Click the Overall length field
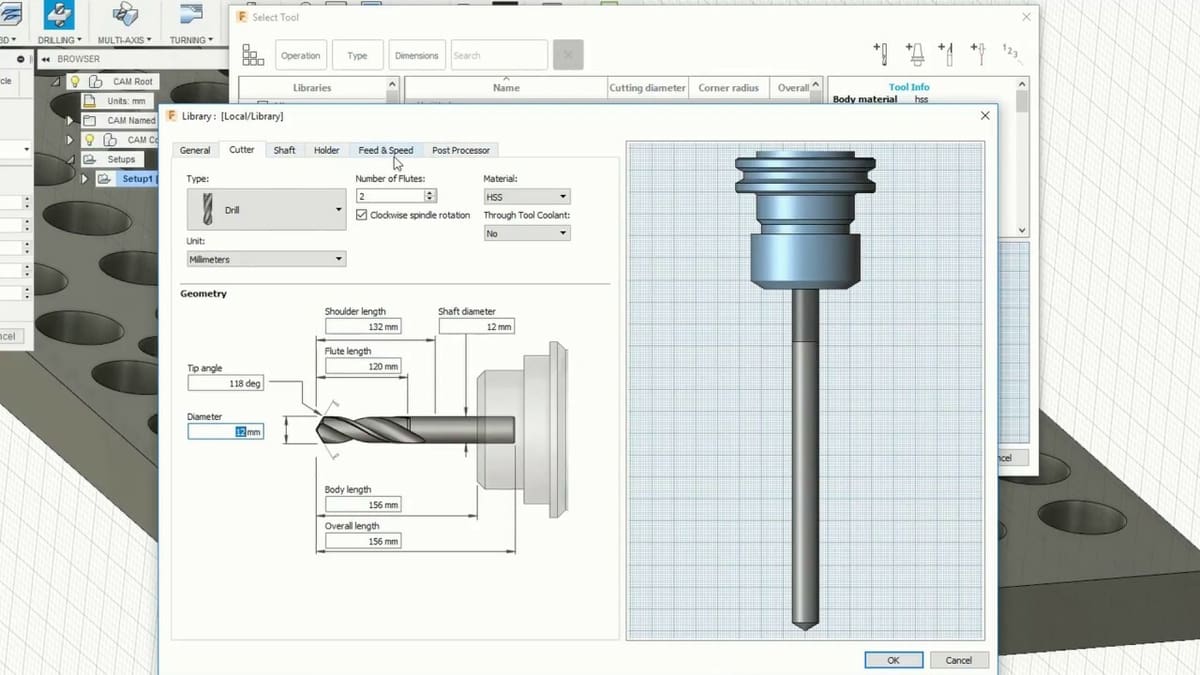The image size is (1200, 675). 362,541
